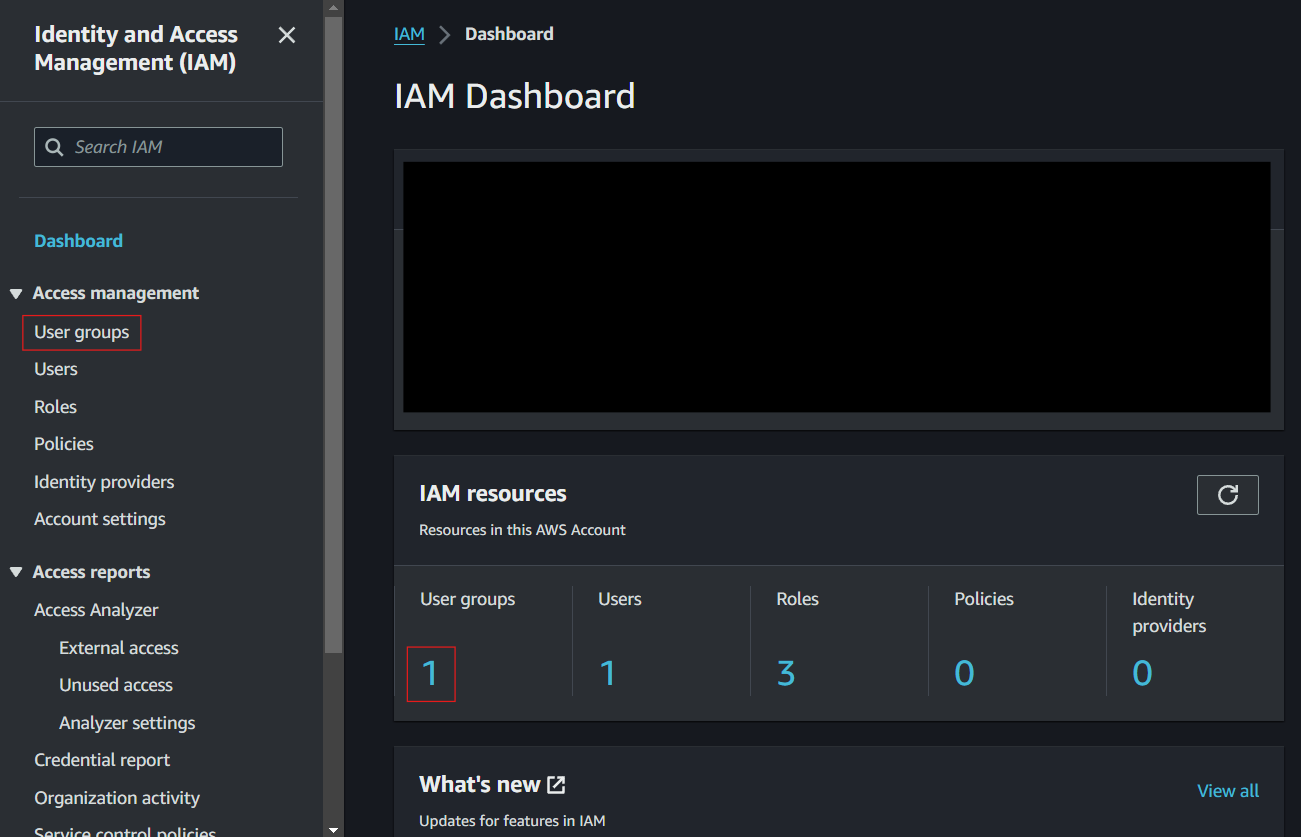This screenshot has width=1301, height=837.
Task: Click the breadcrumb chevron separator
Action: point(445,35)
